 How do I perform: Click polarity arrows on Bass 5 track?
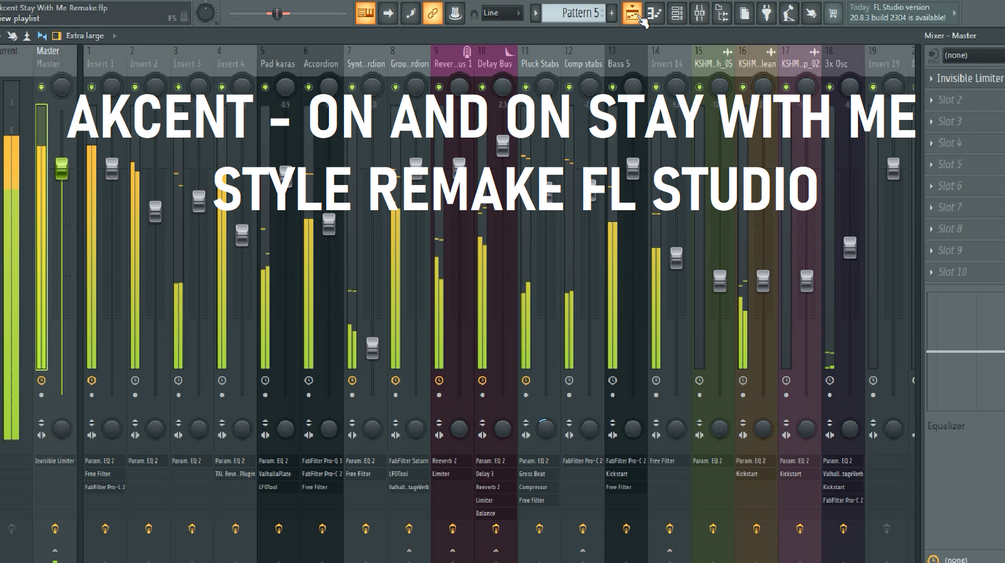[613, 423]
